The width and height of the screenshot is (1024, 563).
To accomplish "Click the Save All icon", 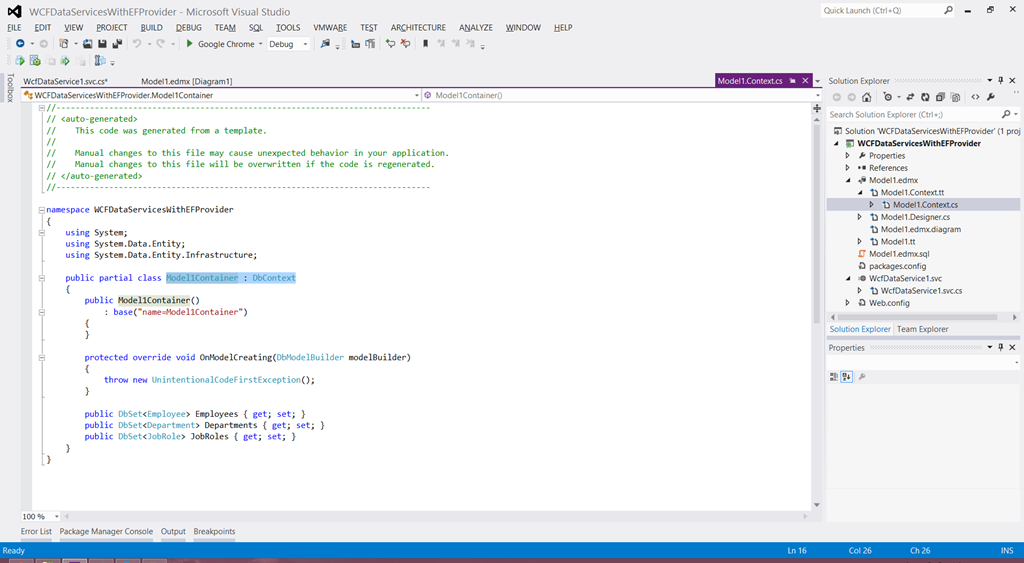I will [x=117, y=44].
